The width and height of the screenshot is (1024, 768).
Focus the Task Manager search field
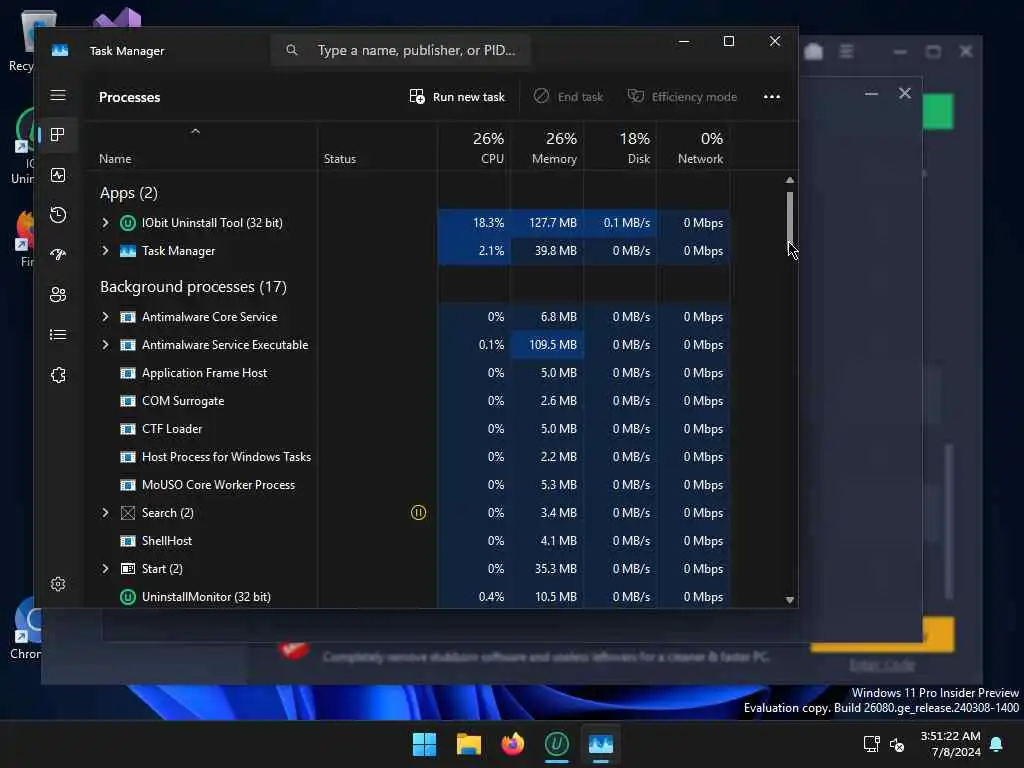click(400, 50)
